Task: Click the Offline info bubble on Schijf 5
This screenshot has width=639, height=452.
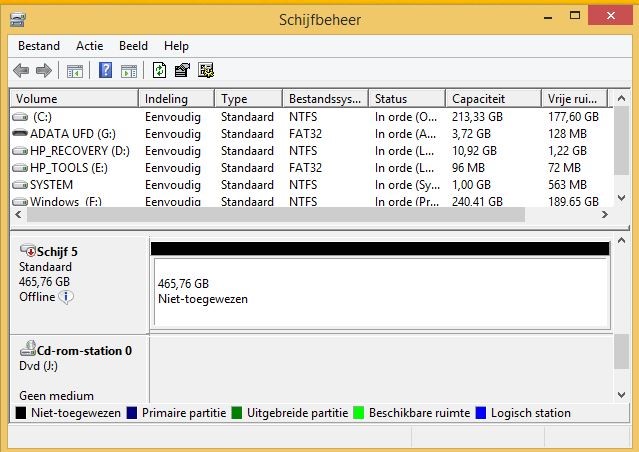Action: [66, 297]
